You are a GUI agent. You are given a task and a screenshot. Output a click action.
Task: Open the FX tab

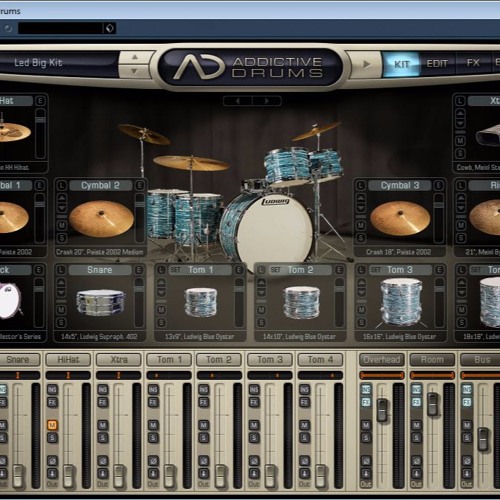tap(473, 63)
